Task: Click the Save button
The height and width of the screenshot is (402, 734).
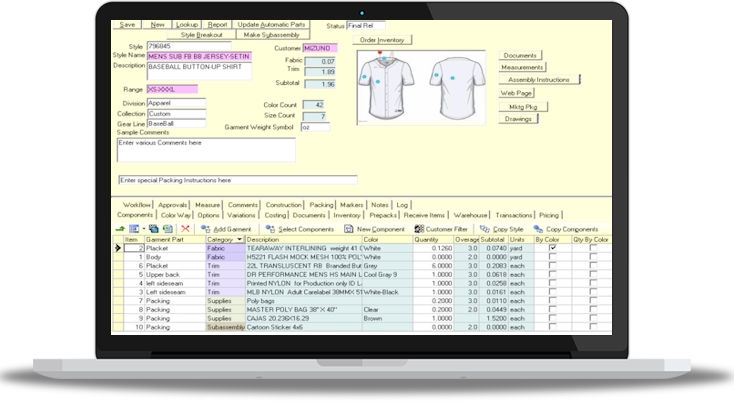Action: 127,24
